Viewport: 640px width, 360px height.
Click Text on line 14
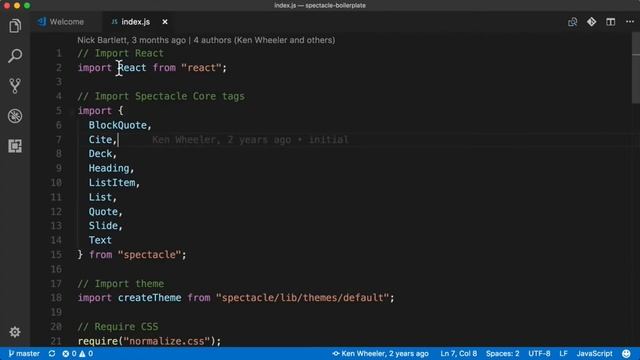pyautogui.click(x=100, y=240)
